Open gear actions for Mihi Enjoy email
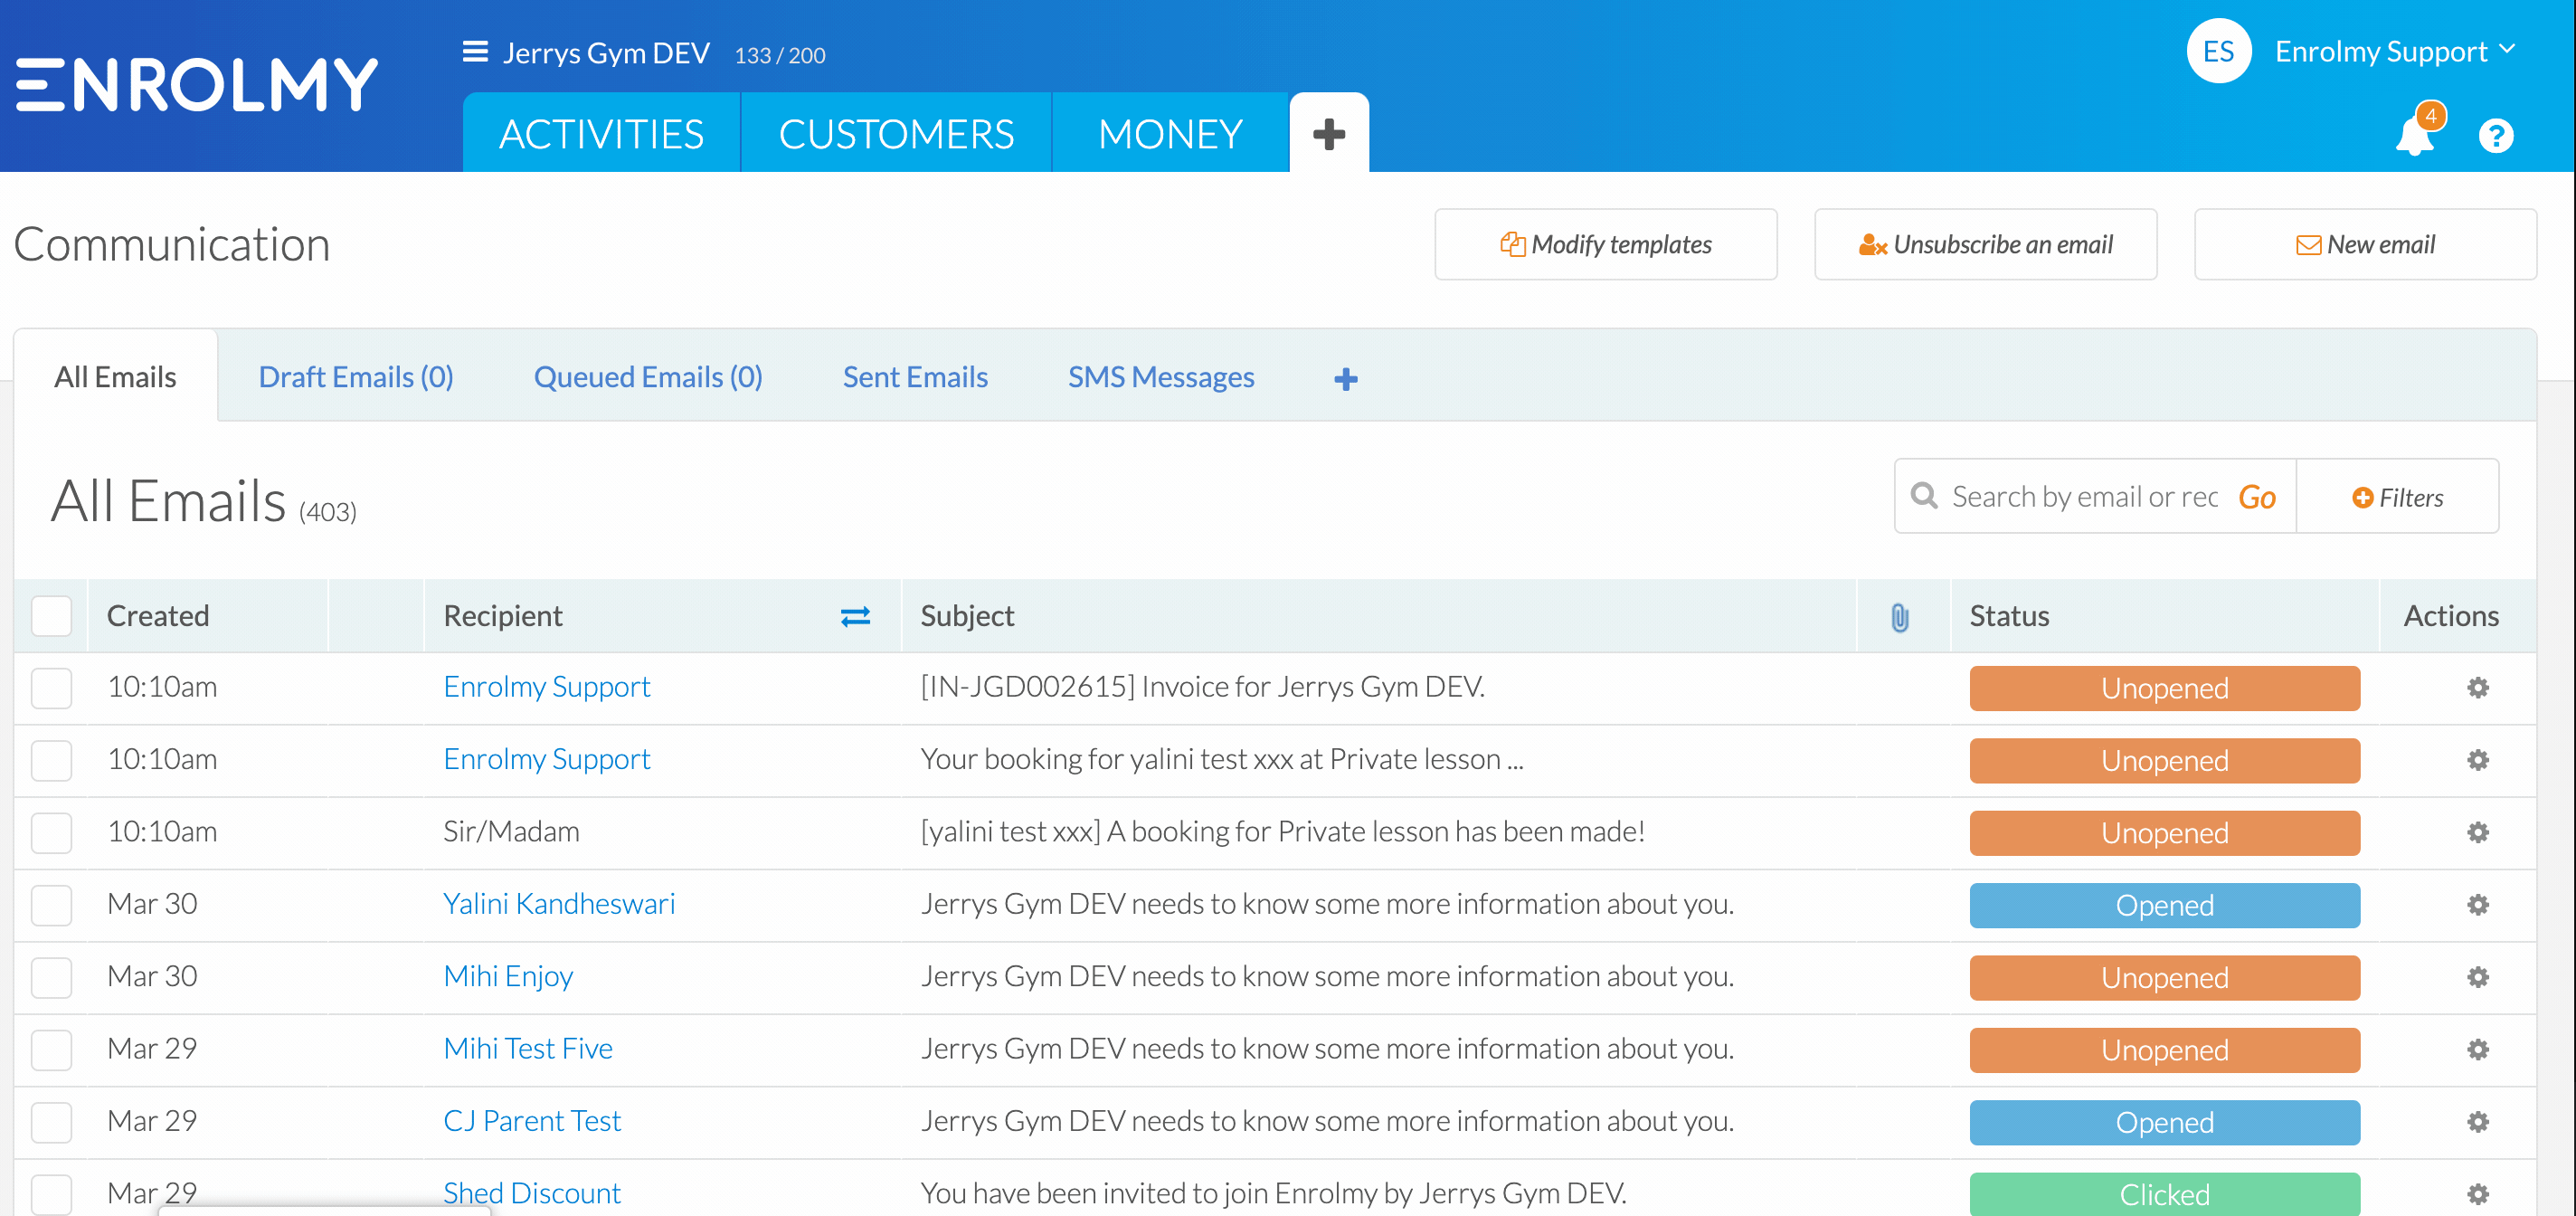 click(2478, 977)
